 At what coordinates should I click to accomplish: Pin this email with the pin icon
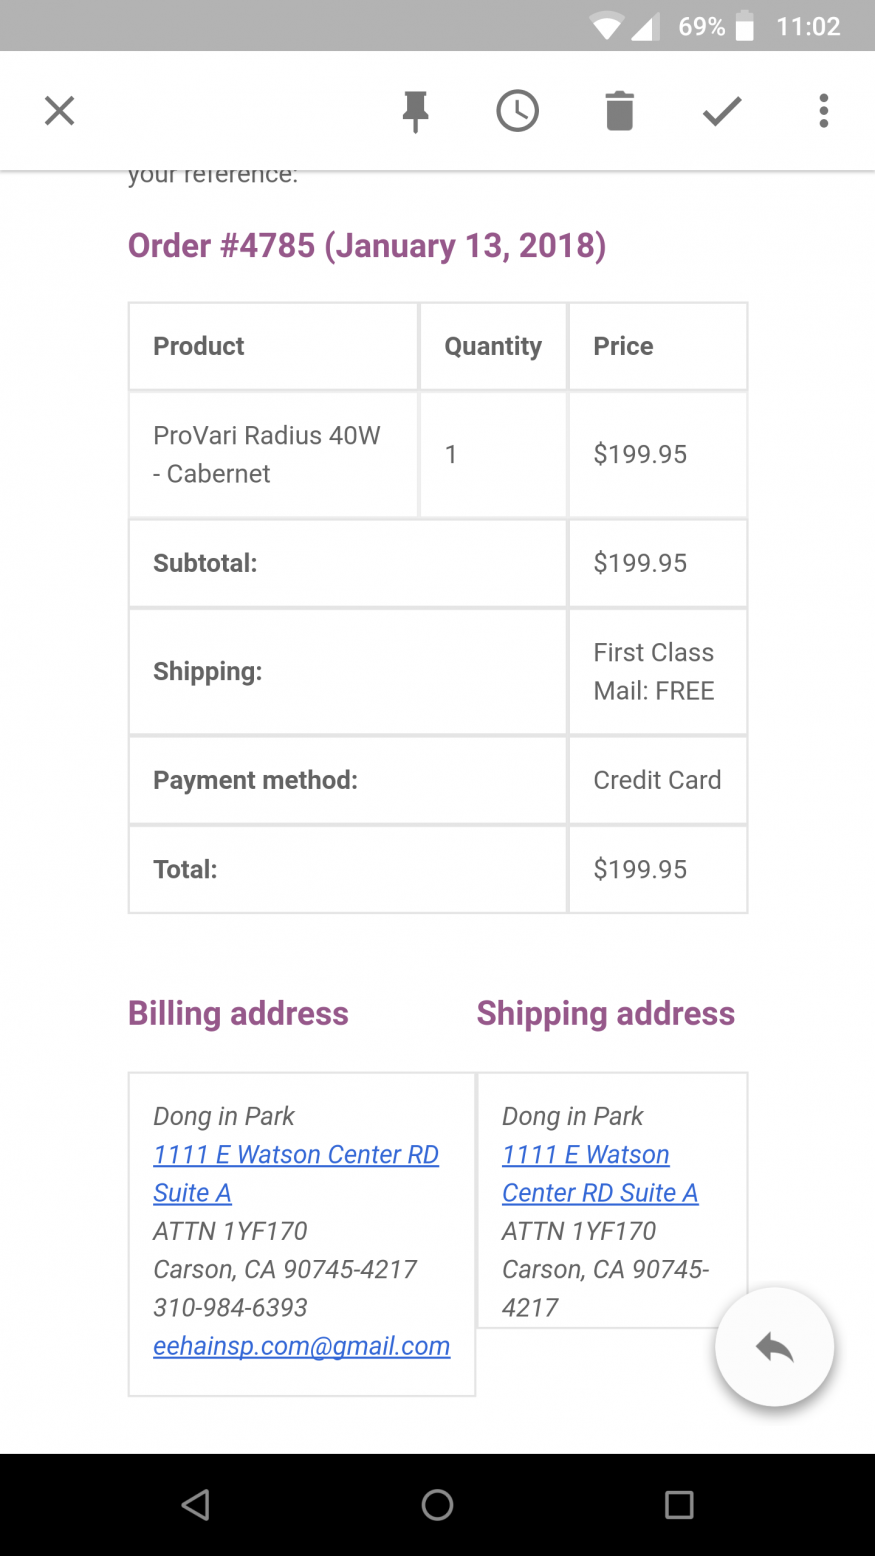click(415, 111)
